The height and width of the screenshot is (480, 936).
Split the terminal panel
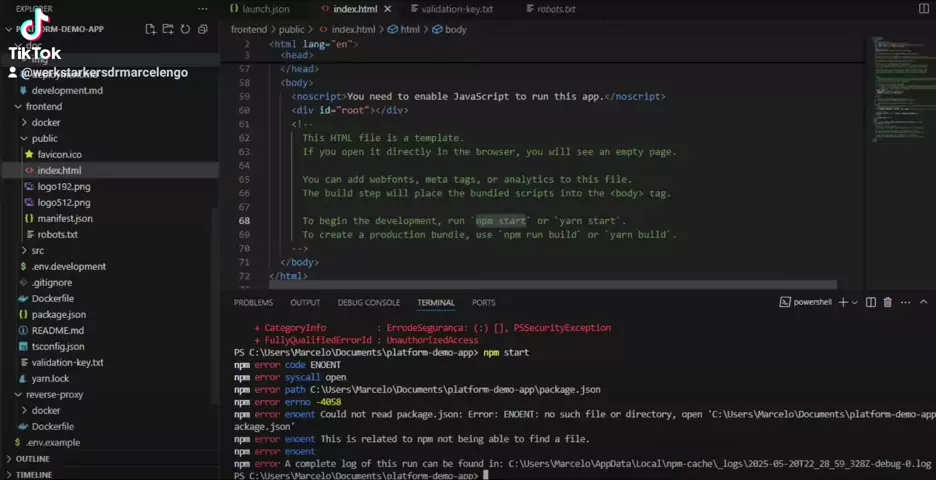(871, 303)
